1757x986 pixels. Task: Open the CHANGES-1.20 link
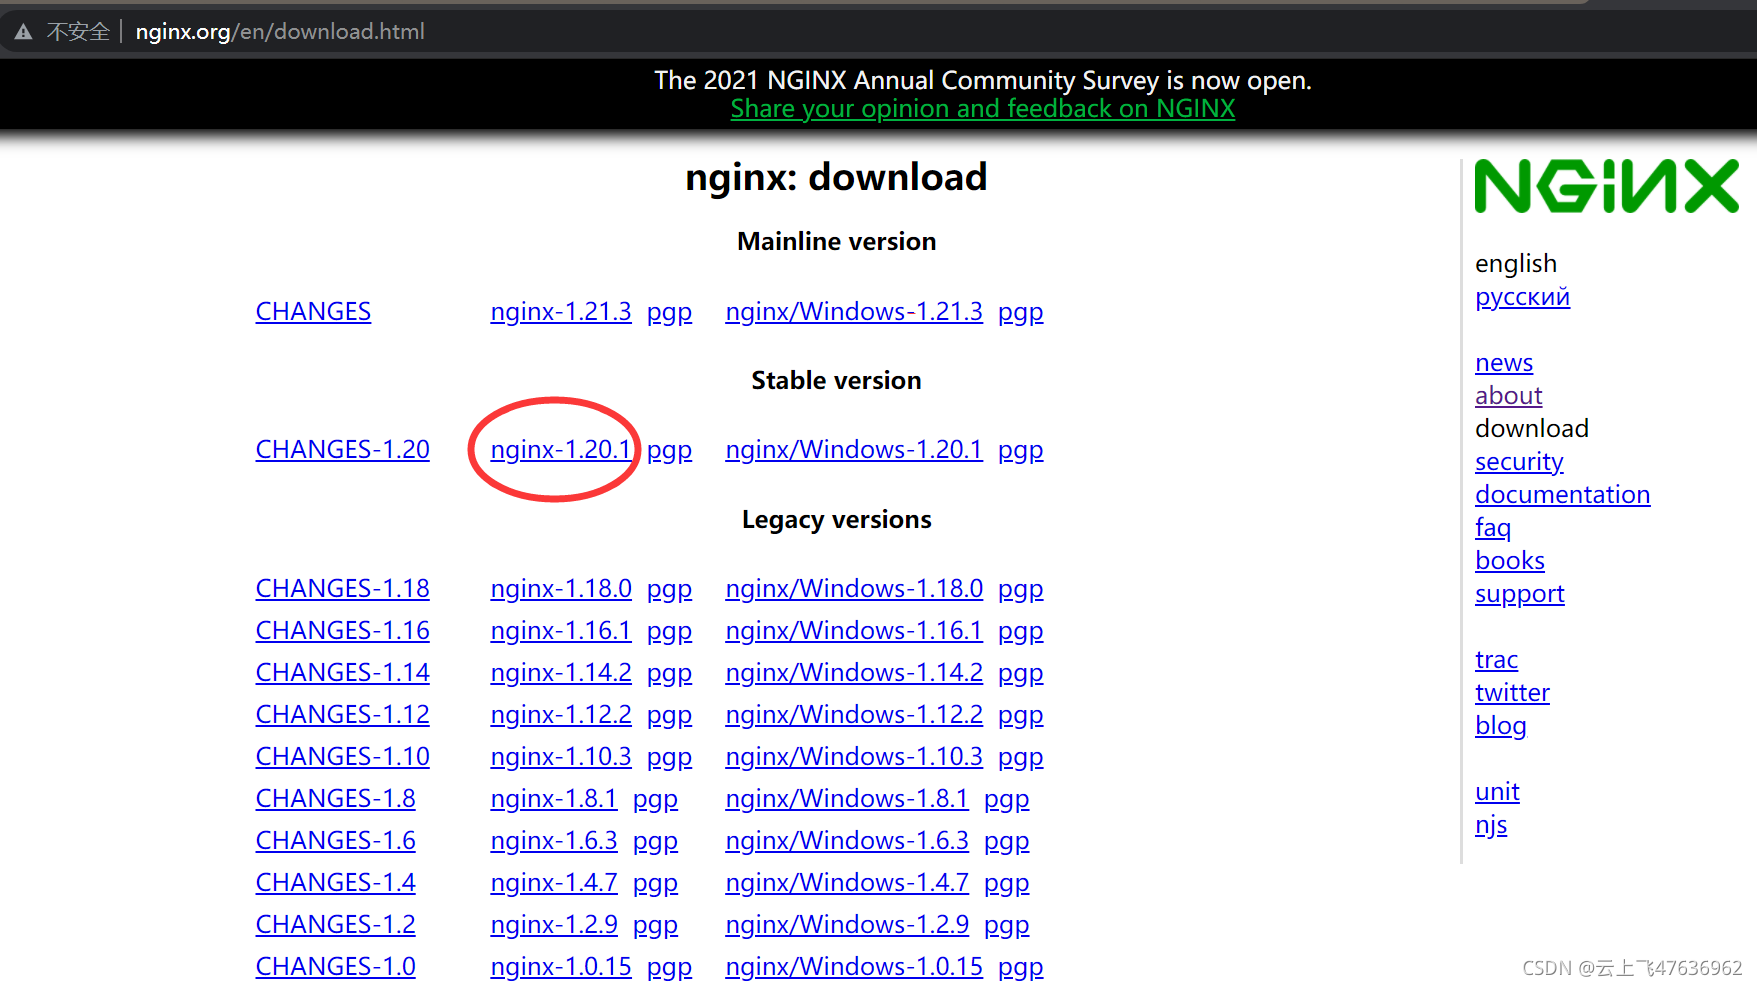tap(343, 450)
